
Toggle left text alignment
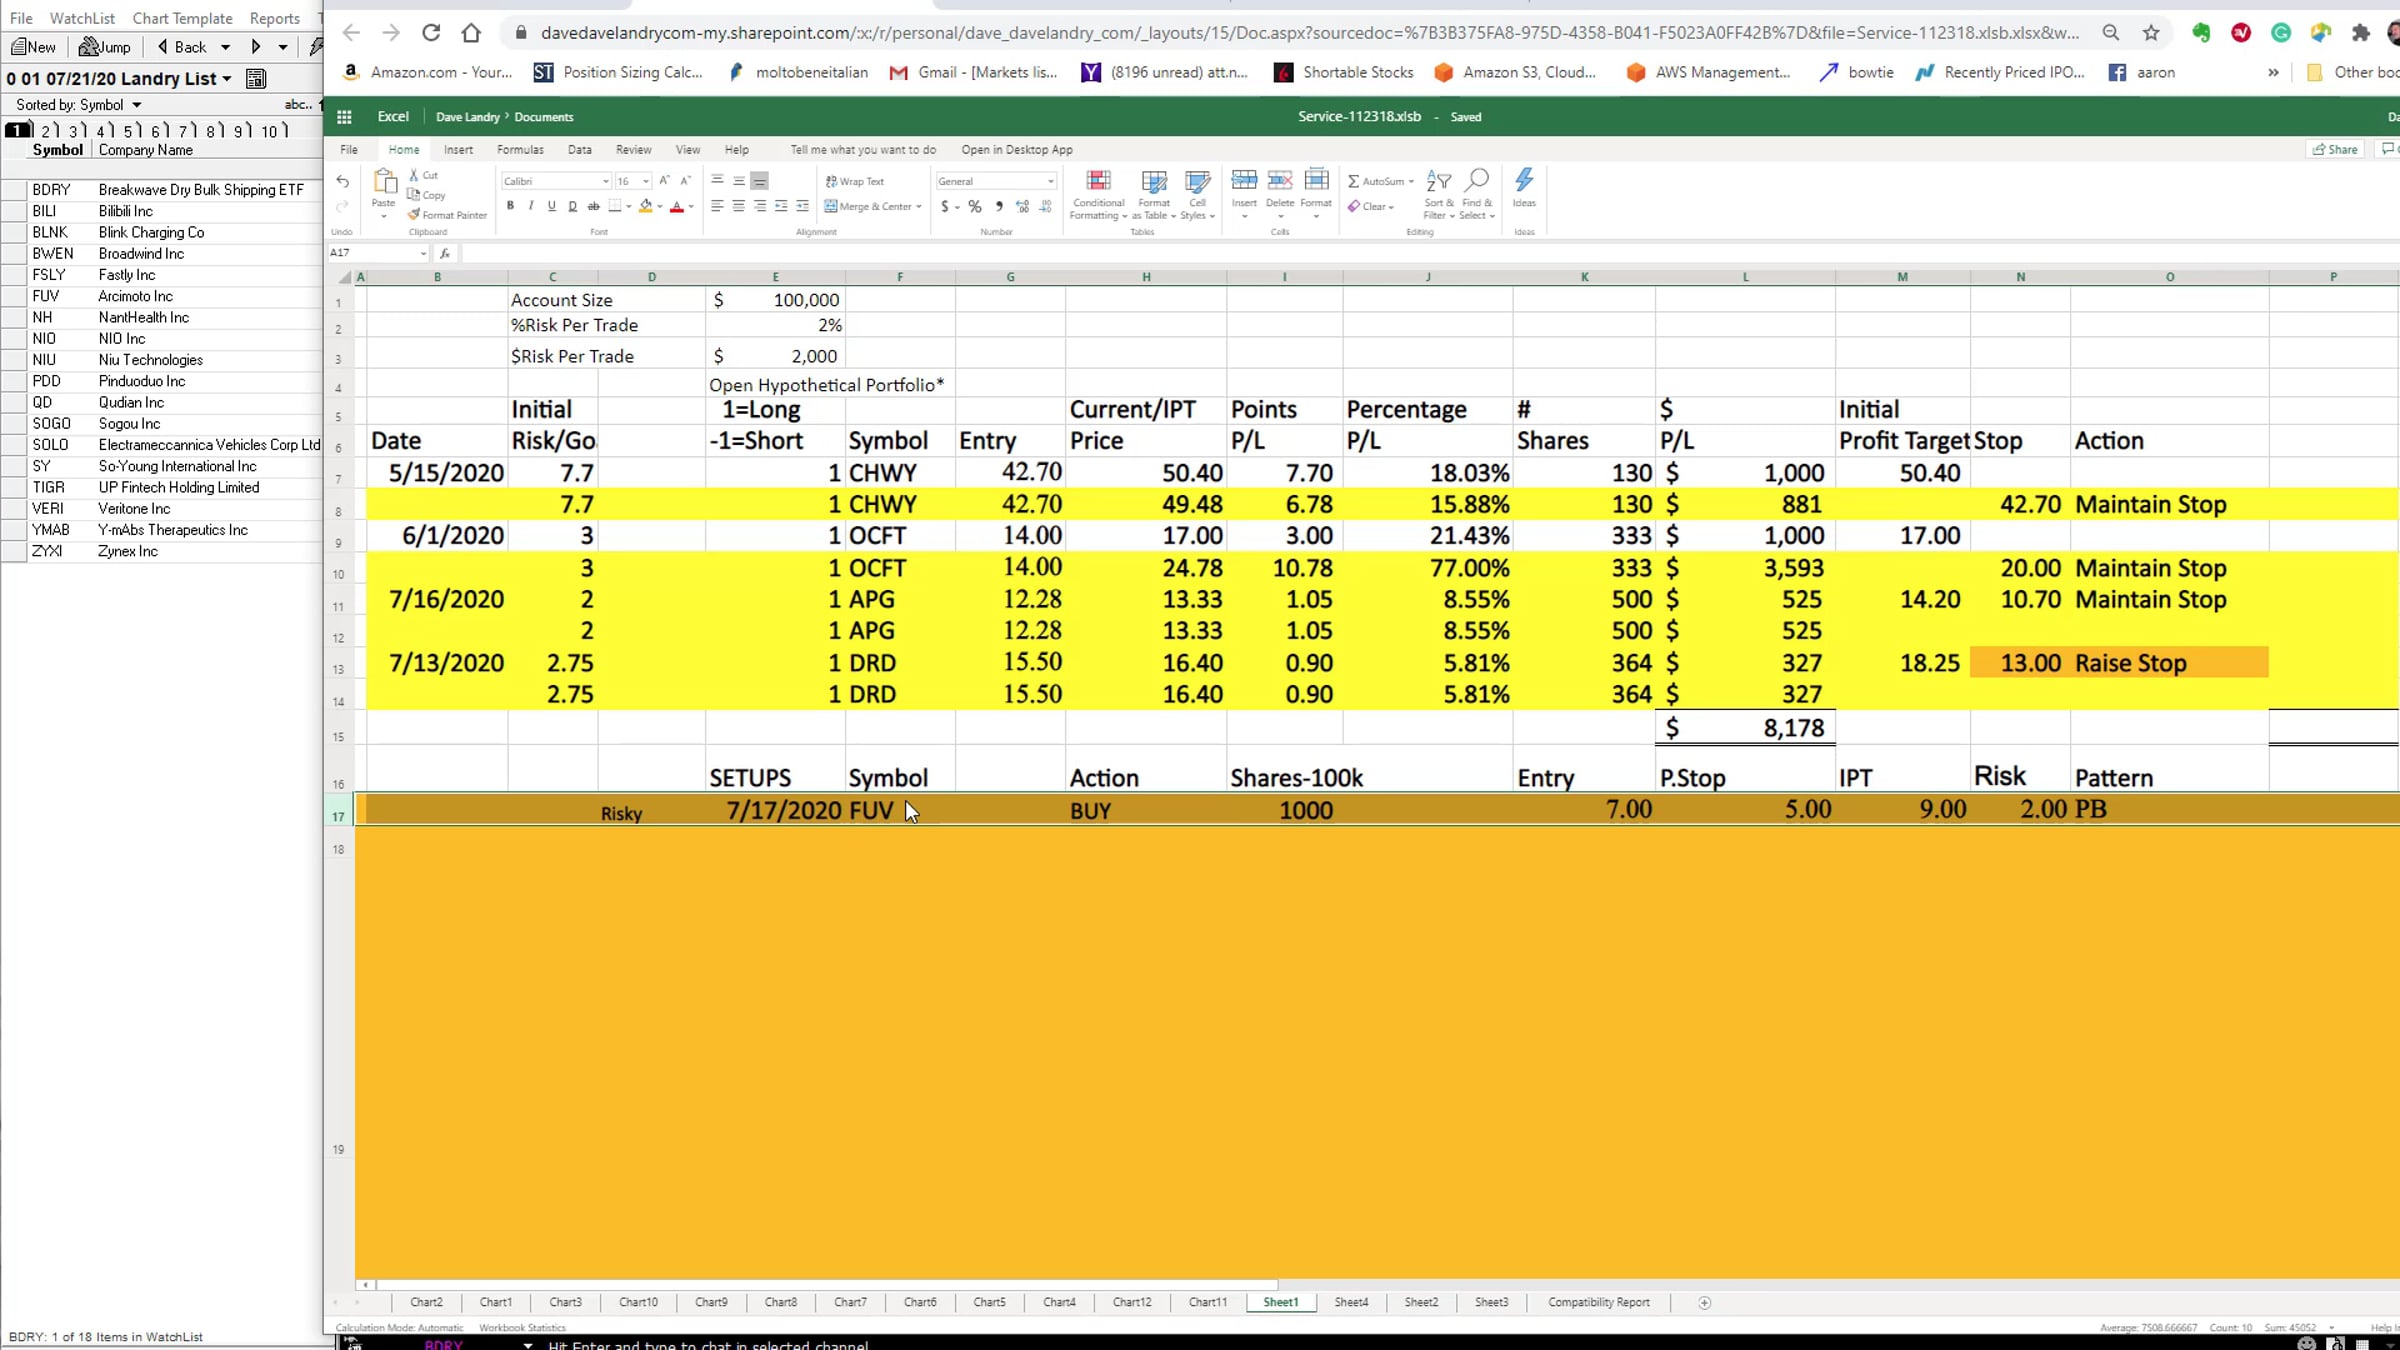click(x=717, y=206)
